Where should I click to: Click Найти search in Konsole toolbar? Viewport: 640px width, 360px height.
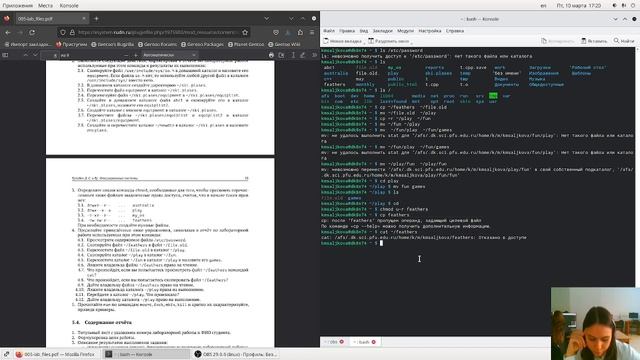624,41
